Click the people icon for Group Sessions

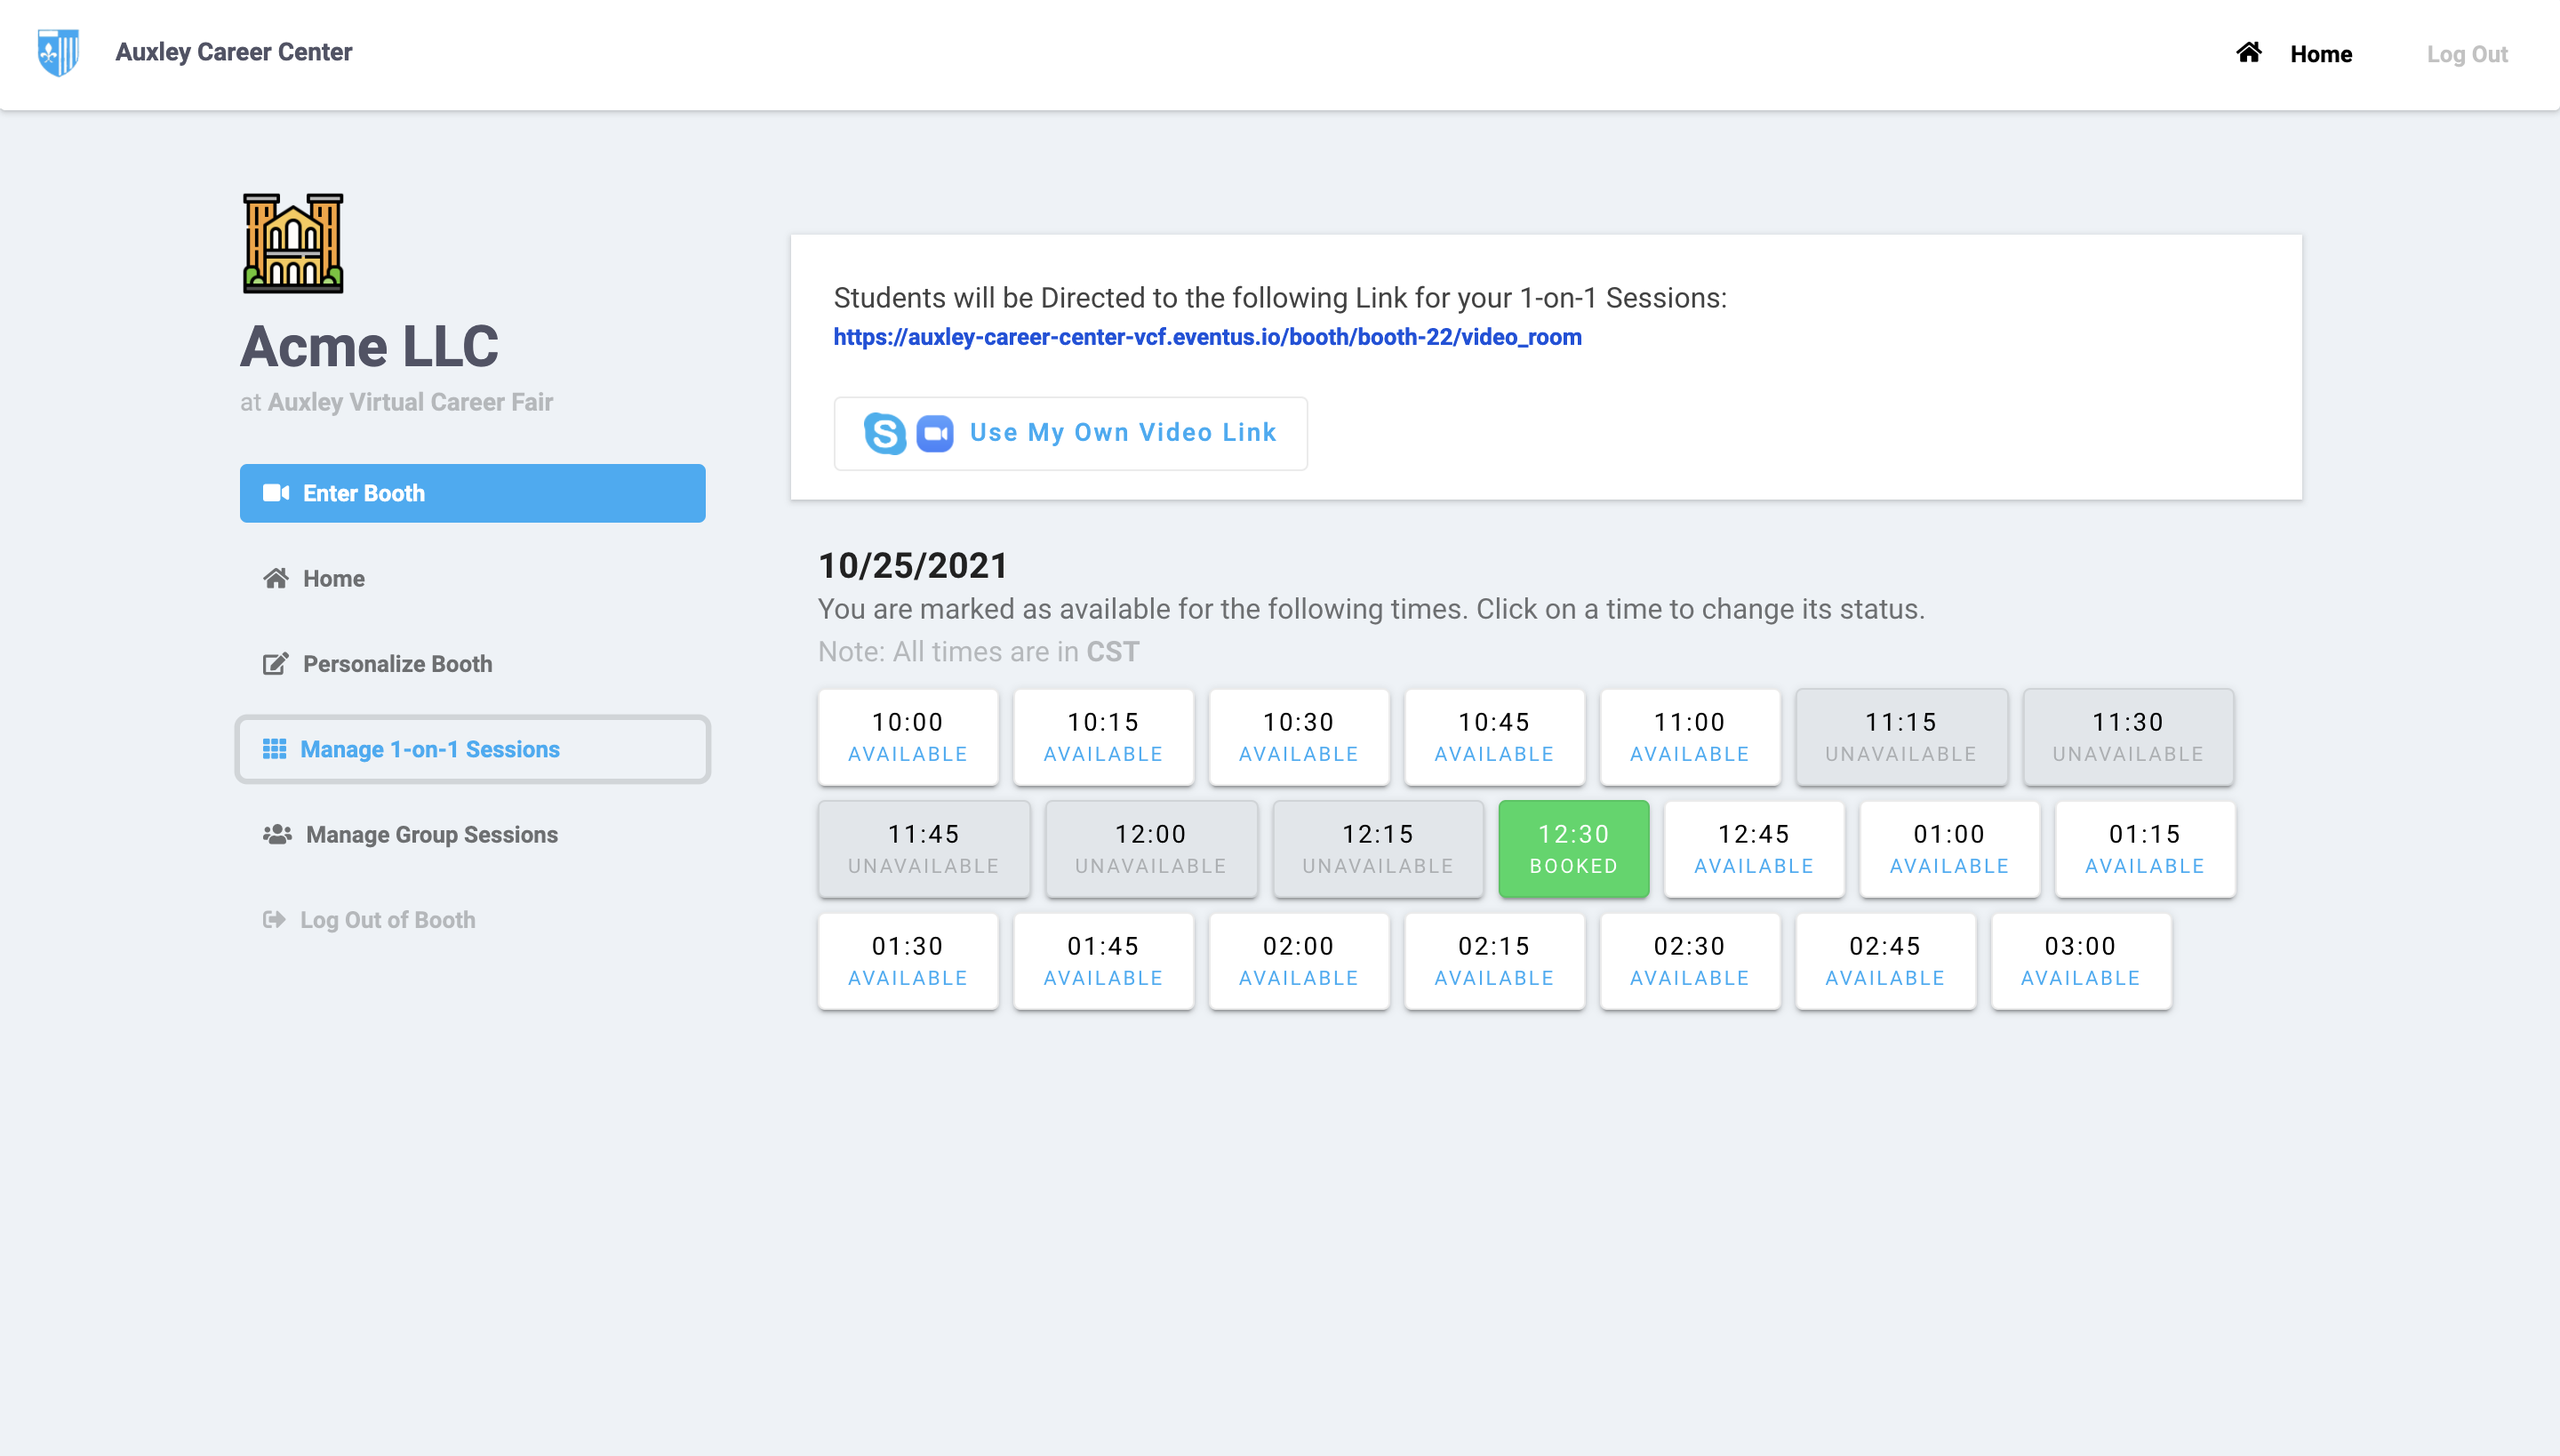coord(277,834)
